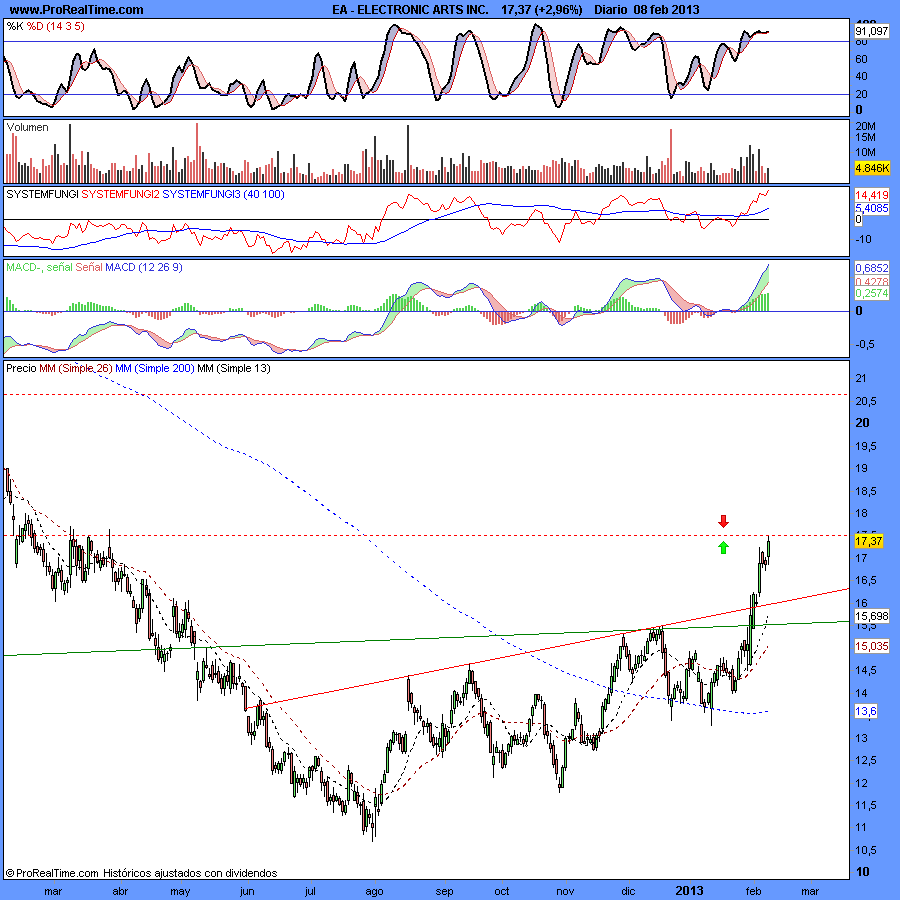900x900 pixels.
Task: Click the blue 5,4085 indicator value
Action: (871, 208)
